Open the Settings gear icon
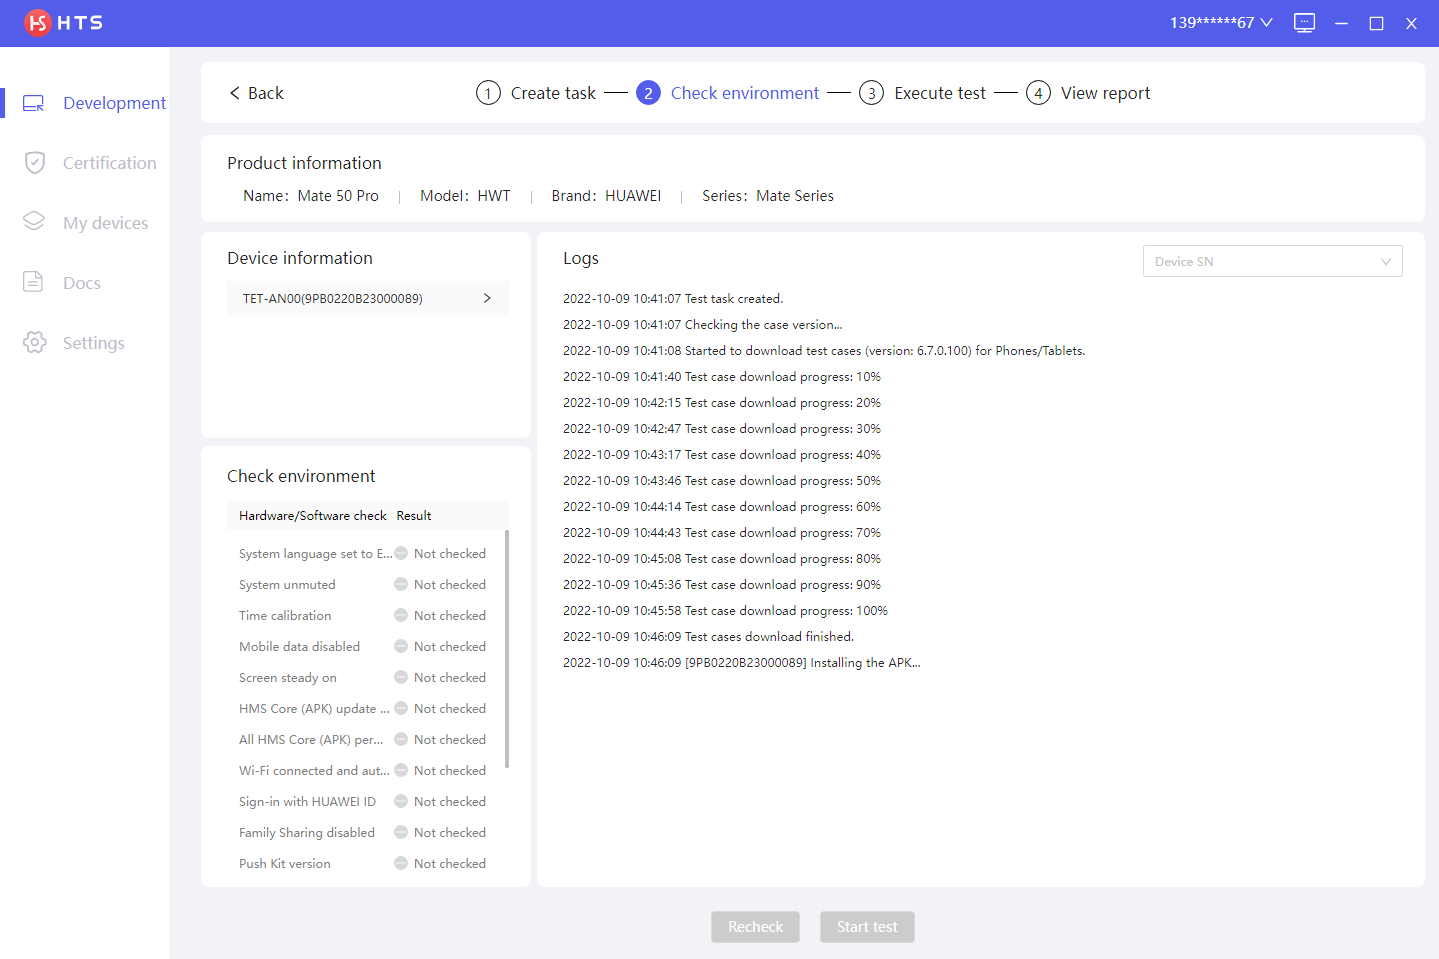This screenshot has width=1439, height=959. pos(34,342)
